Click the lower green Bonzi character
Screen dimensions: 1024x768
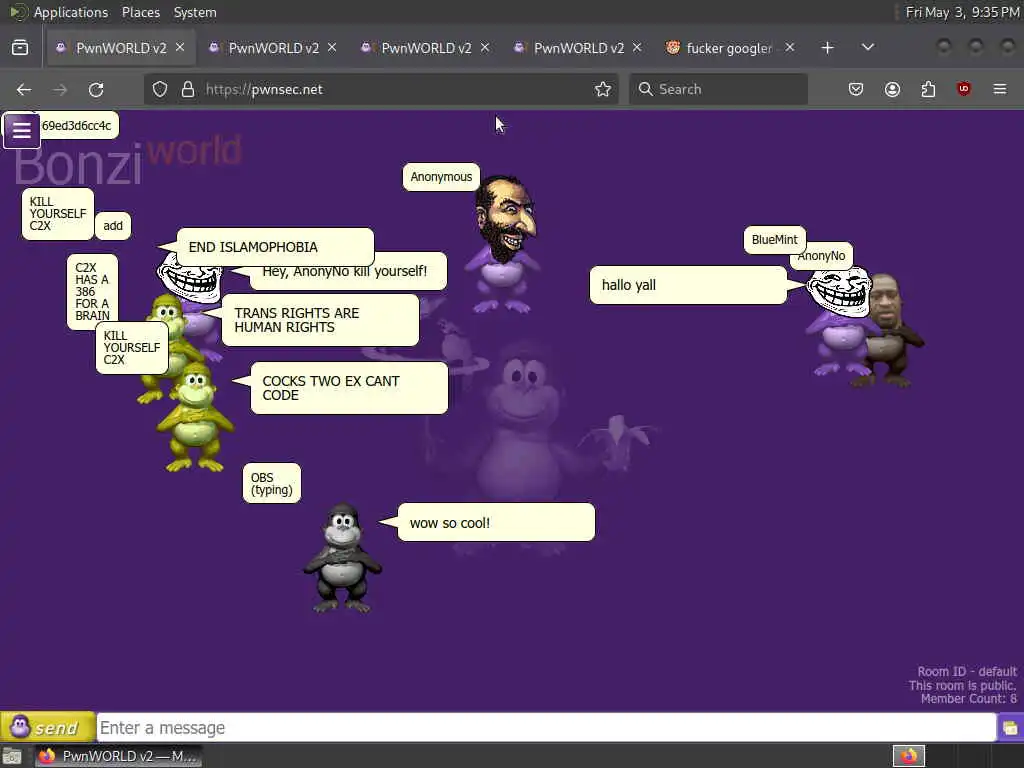tap(194, 418)
